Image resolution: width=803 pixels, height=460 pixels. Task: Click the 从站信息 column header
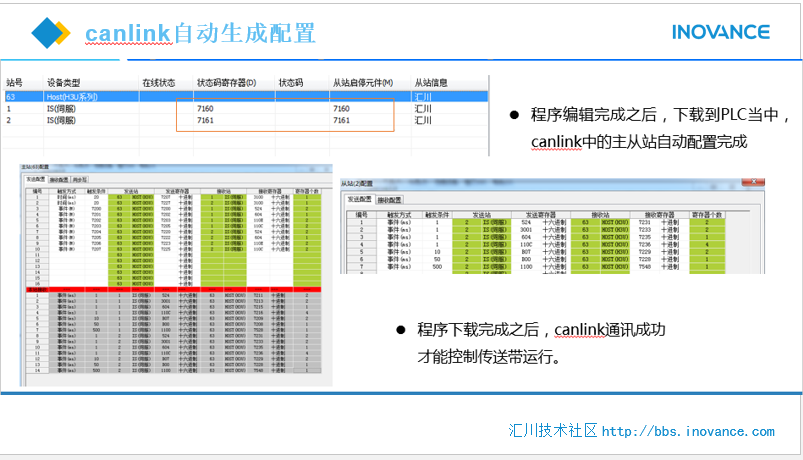pyautogui.click(x=431, y=82)
